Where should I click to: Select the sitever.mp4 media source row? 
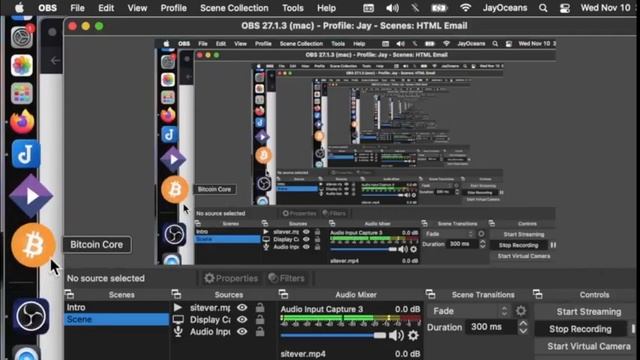point(202,308)
